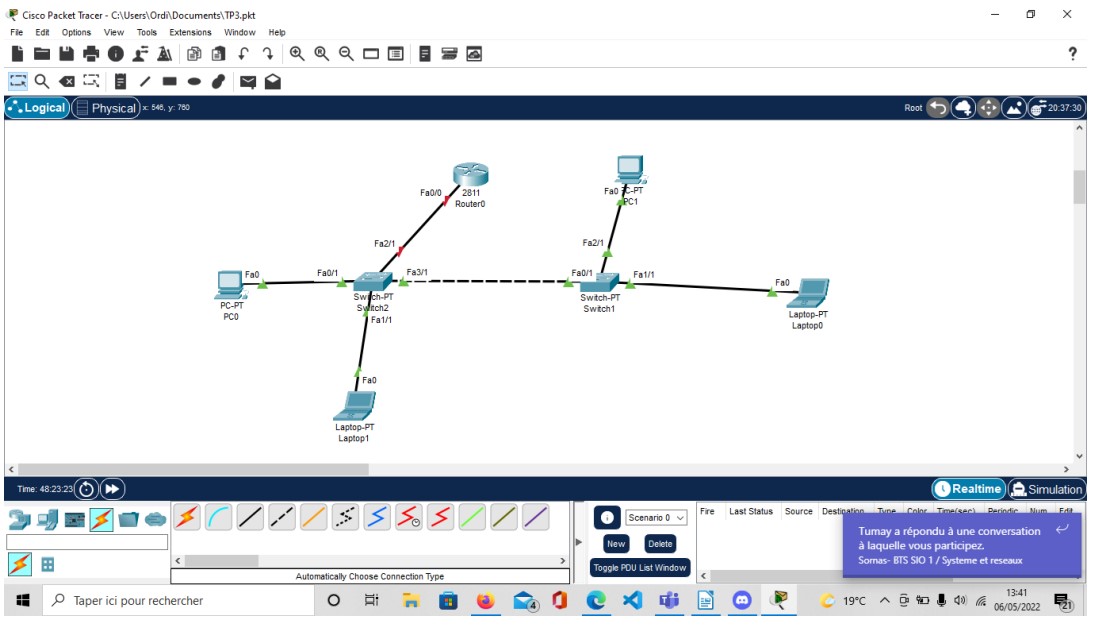Choose the End Devices category
1102x627 pixels.
[47, 520]
